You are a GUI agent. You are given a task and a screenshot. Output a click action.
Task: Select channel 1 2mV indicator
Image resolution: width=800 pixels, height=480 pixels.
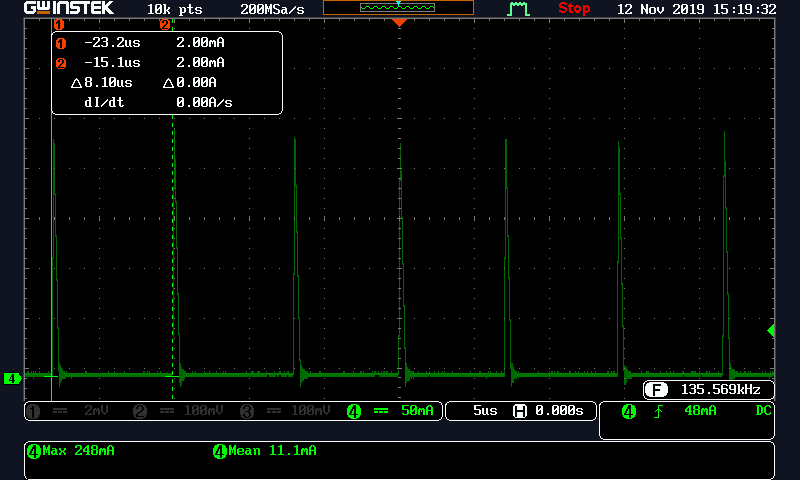(x=67, y=411)
